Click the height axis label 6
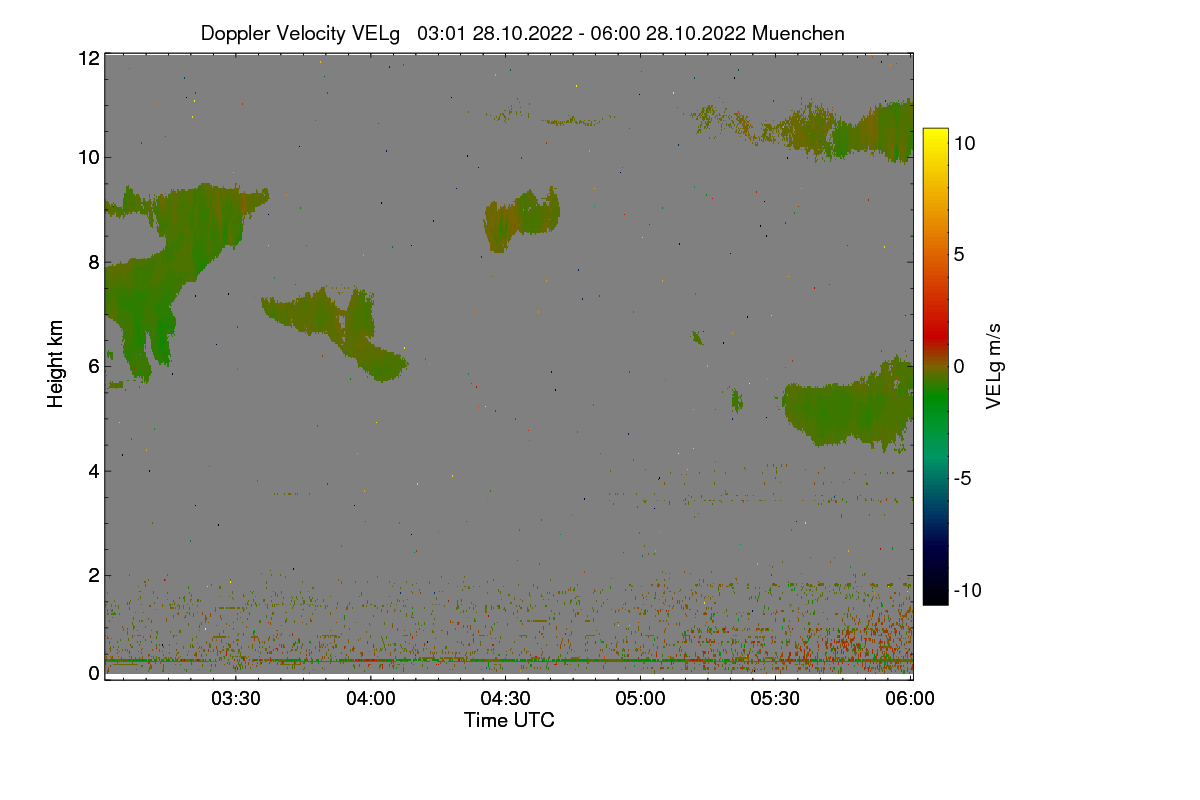 click(x=94, y=366)
